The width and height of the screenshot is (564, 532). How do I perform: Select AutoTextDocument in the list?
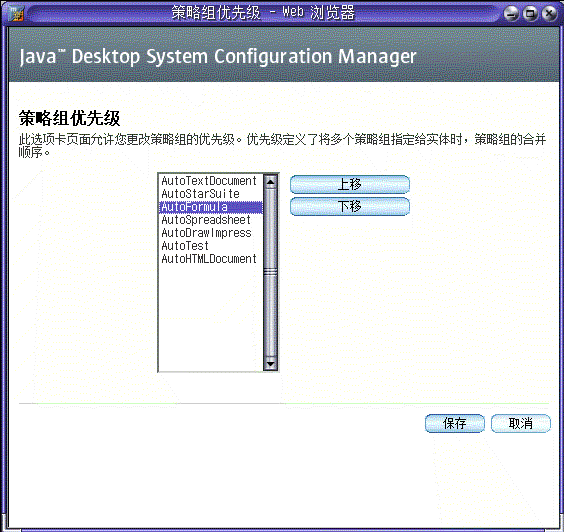(x=211, y=181)
